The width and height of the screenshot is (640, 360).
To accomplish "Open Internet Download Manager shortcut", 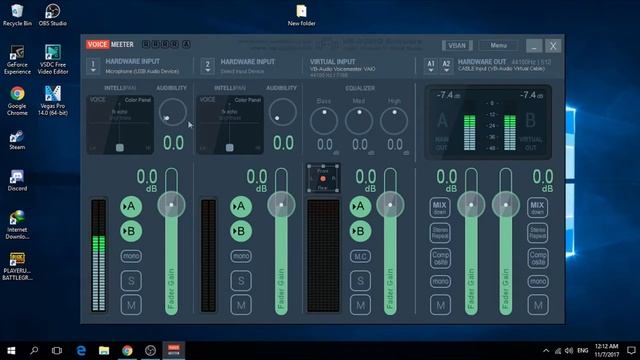I will [x=17, y=224].
